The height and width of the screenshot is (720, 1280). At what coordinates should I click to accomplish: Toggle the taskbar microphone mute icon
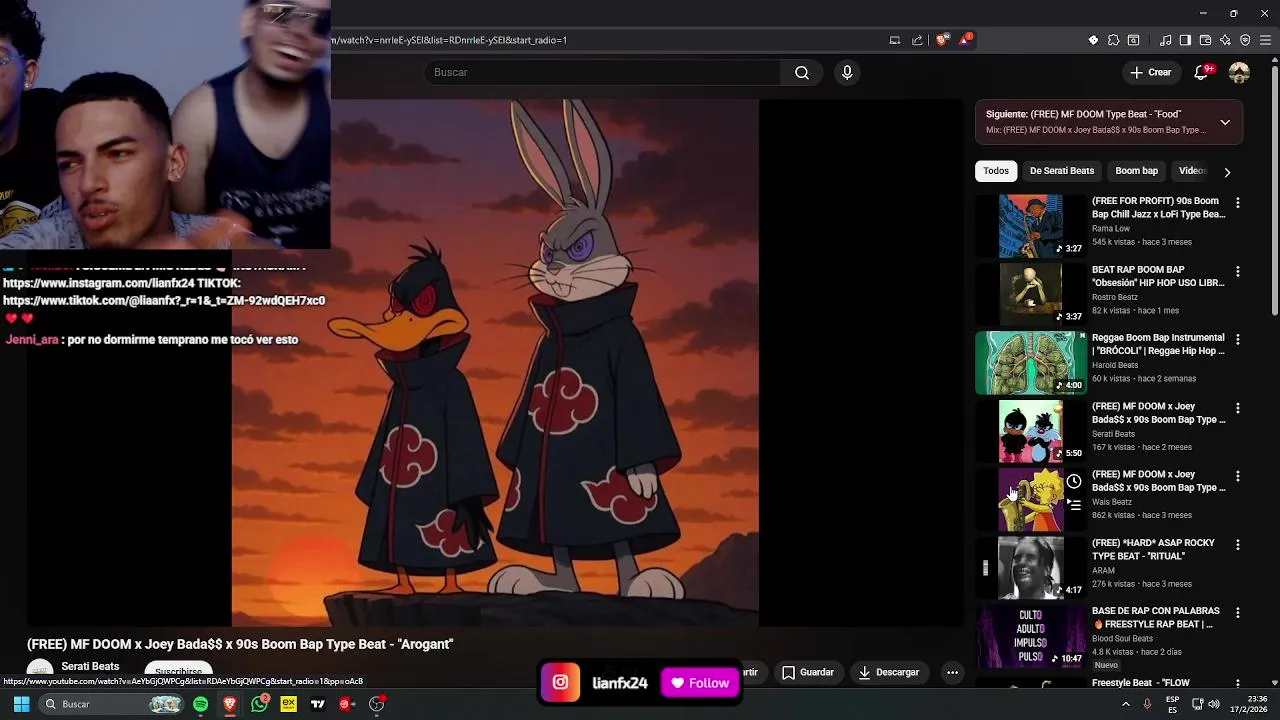(x=1147, y=704)
